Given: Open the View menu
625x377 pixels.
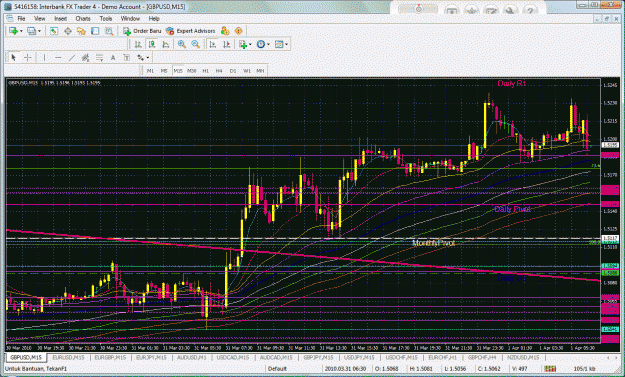Looking at the screenshot, I should click(39, 19).
